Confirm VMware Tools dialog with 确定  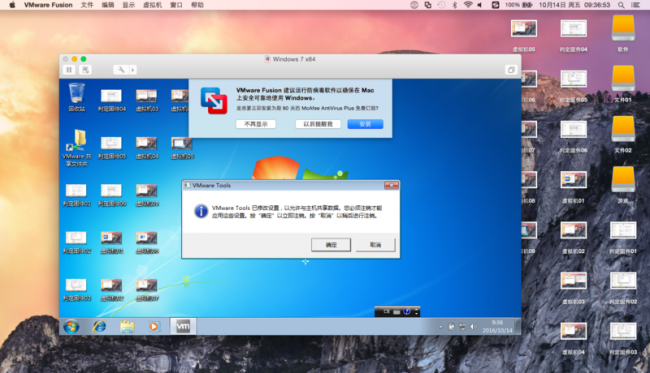pos(331,245)
